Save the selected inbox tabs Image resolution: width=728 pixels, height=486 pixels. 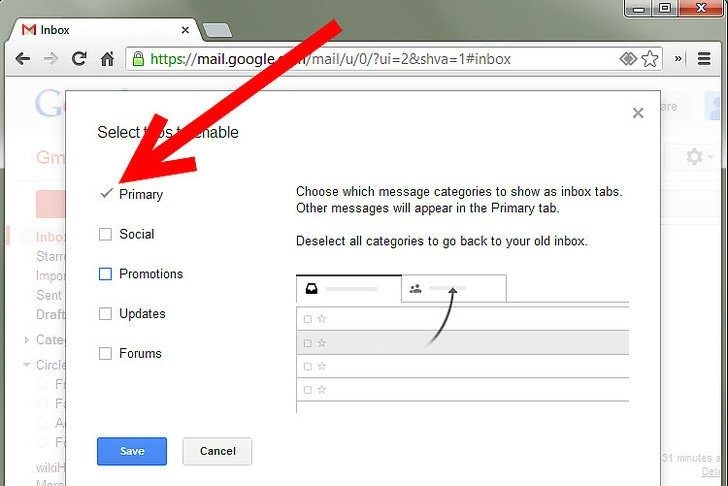[x=132, y=451]
